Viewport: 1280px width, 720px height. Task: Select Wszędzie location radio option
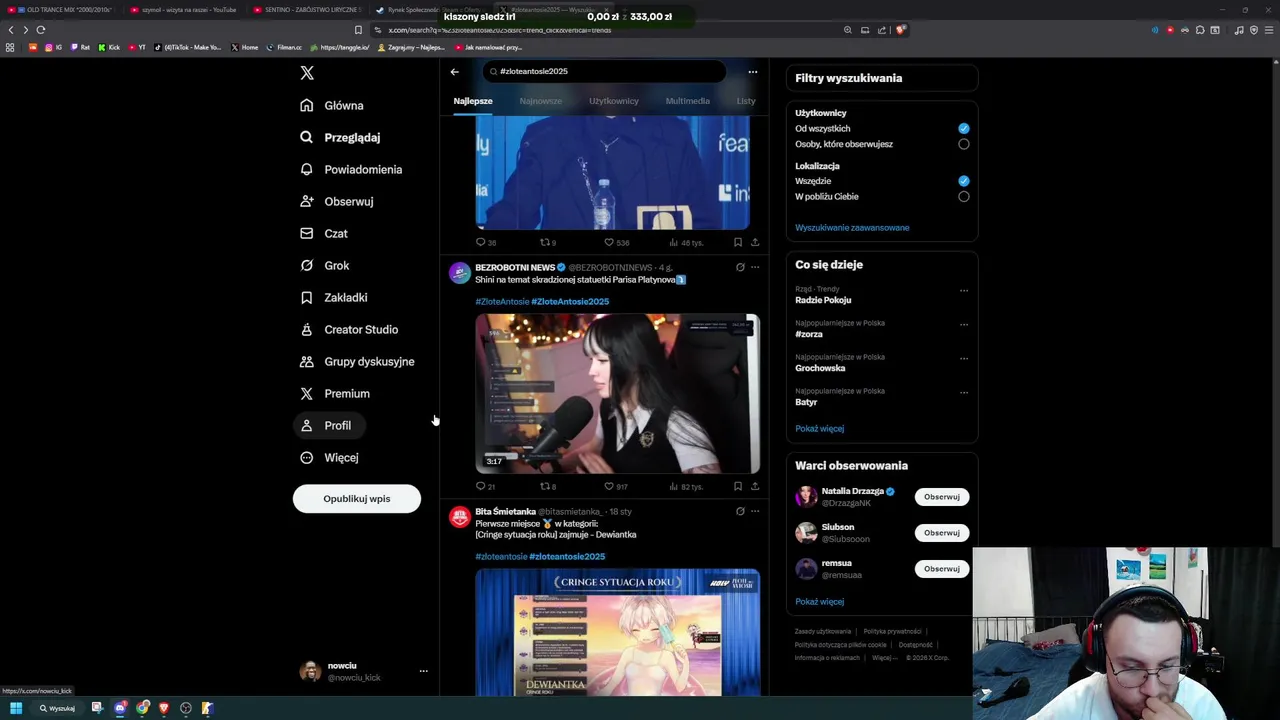pos(964,181)
